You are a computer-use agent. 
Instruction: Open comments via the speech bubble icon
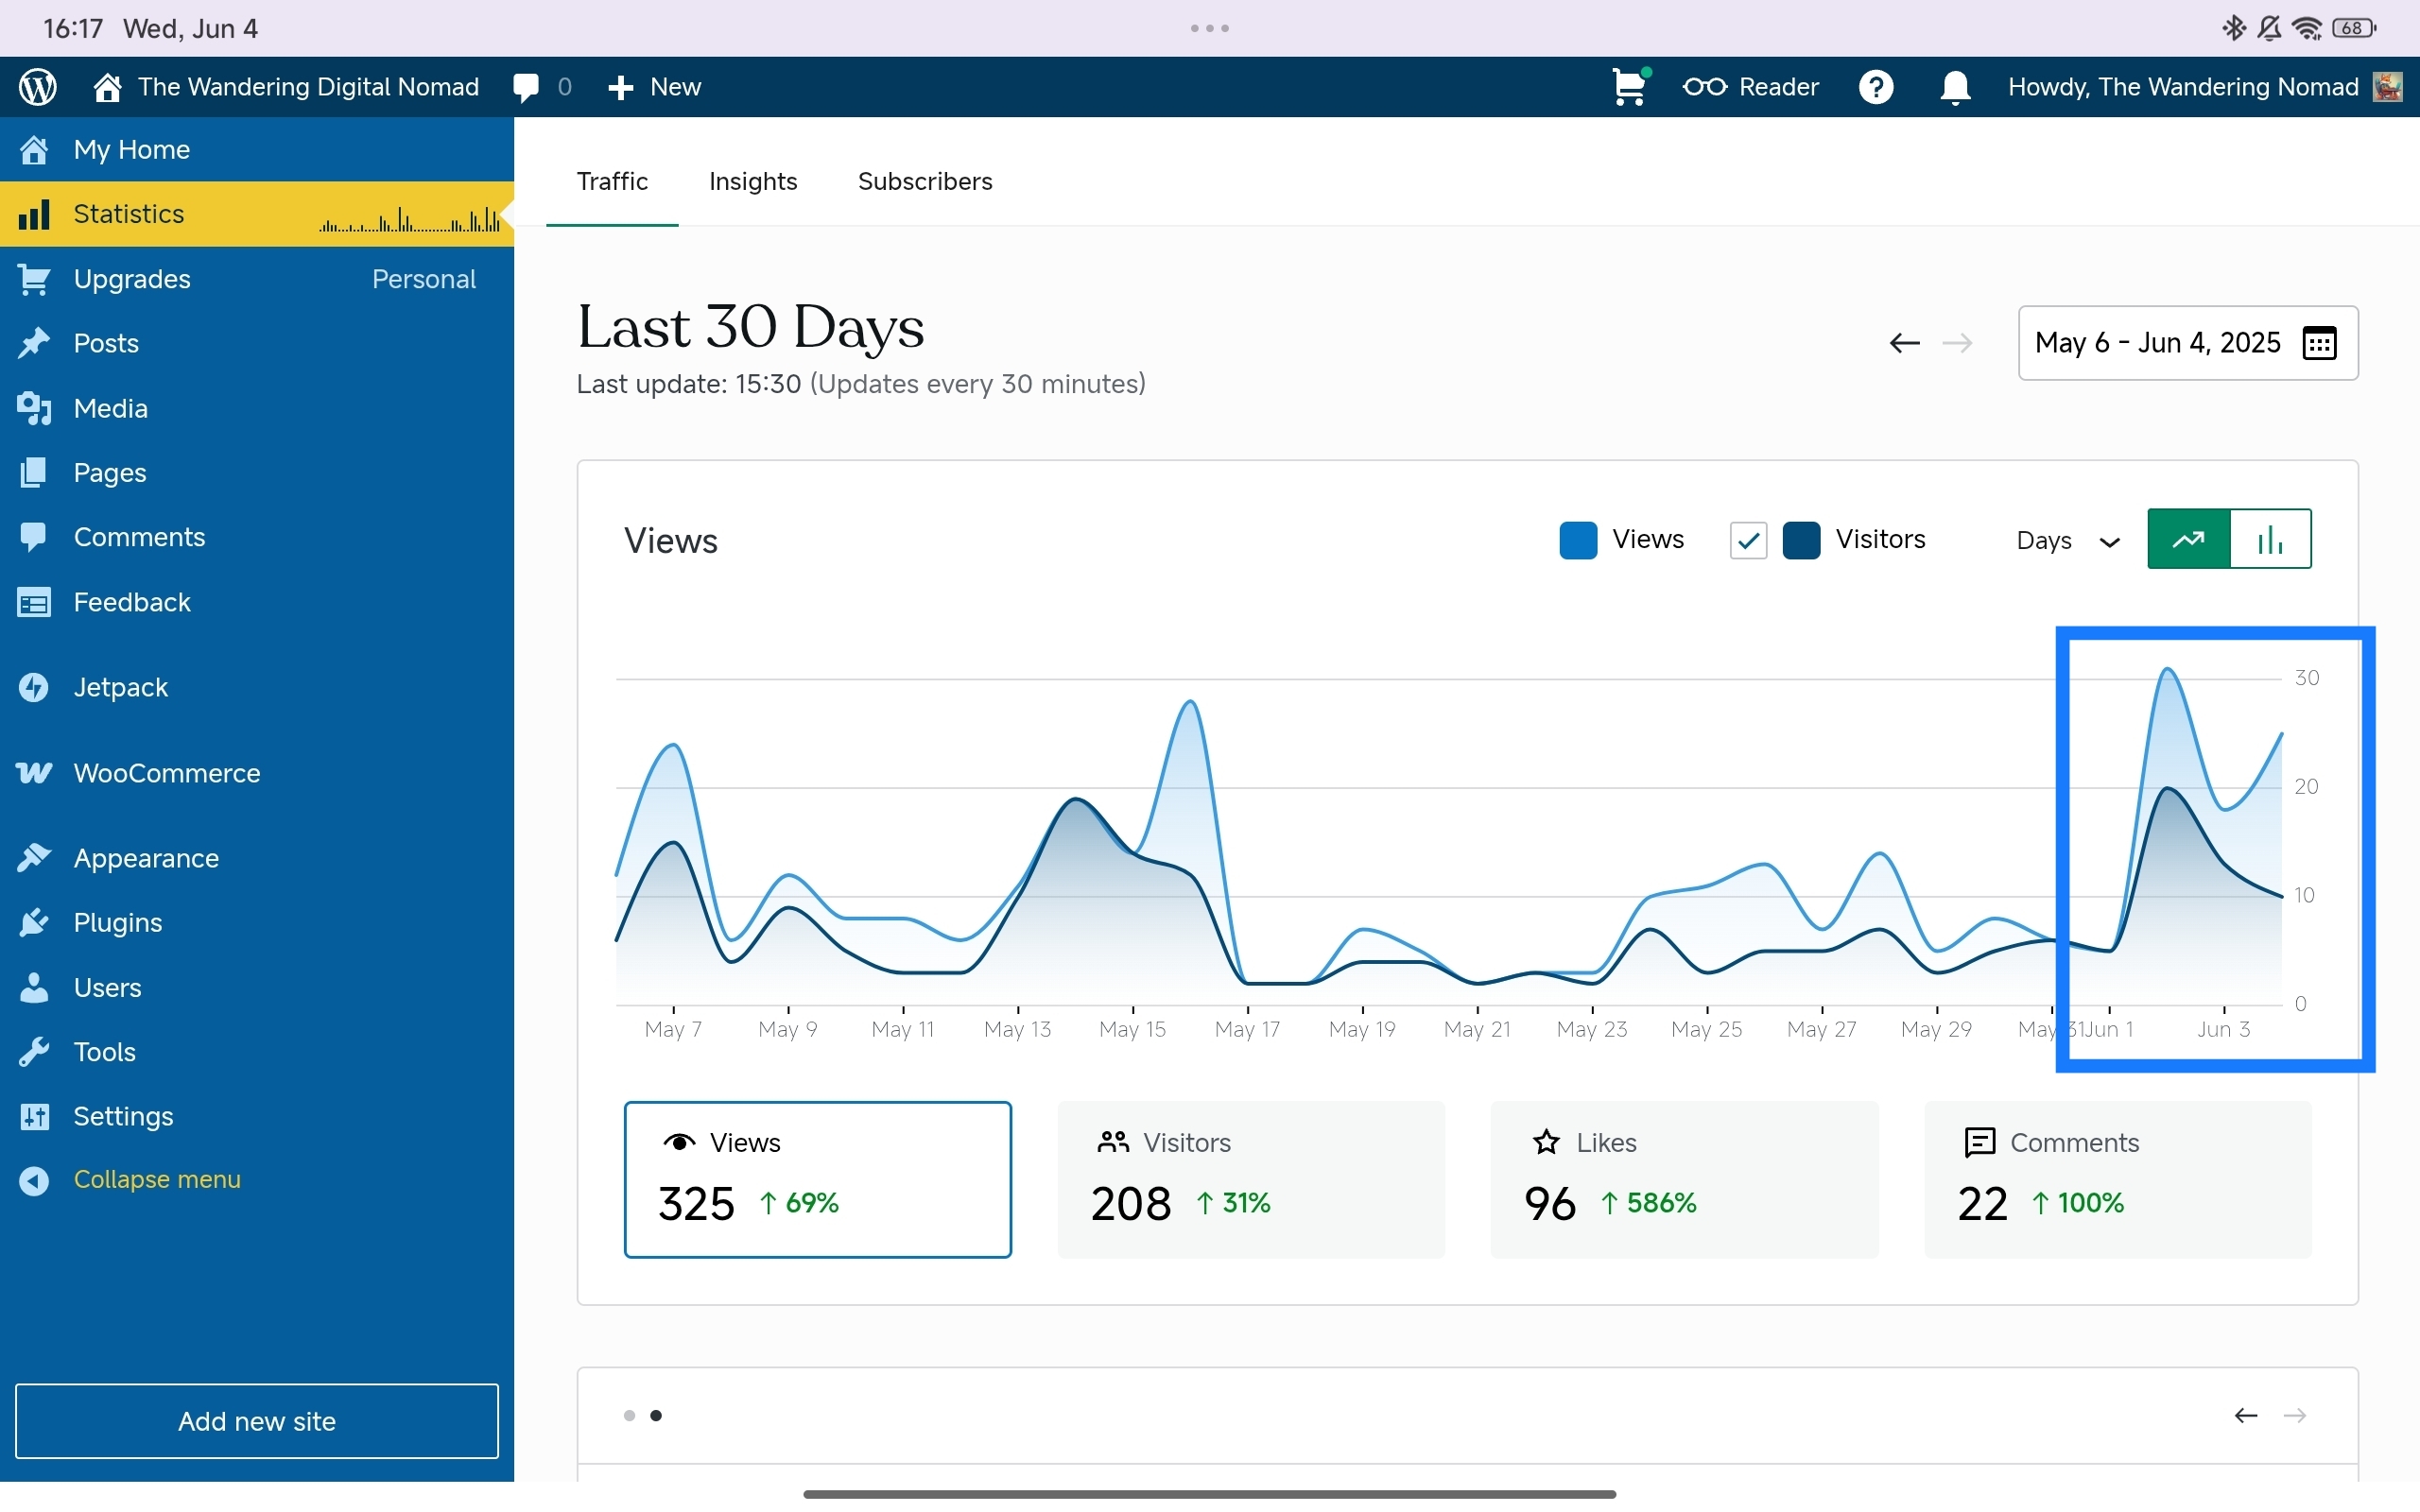pos(527,87)
